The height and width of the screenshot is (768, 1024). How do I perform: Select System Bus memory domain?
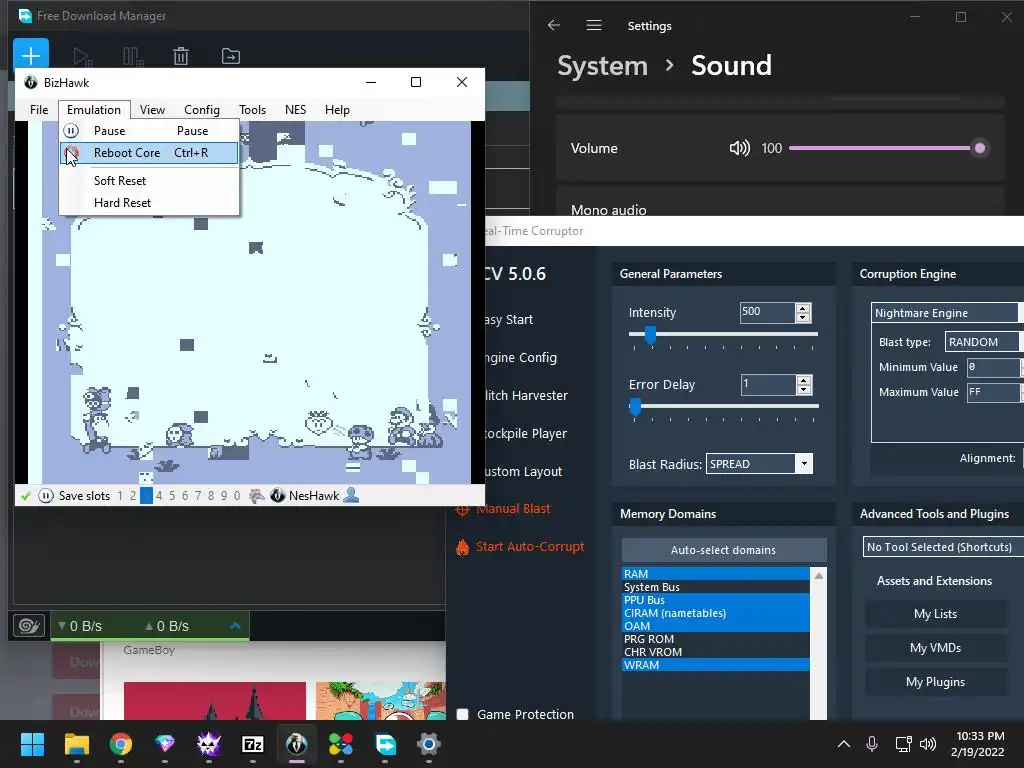[716, 586]
